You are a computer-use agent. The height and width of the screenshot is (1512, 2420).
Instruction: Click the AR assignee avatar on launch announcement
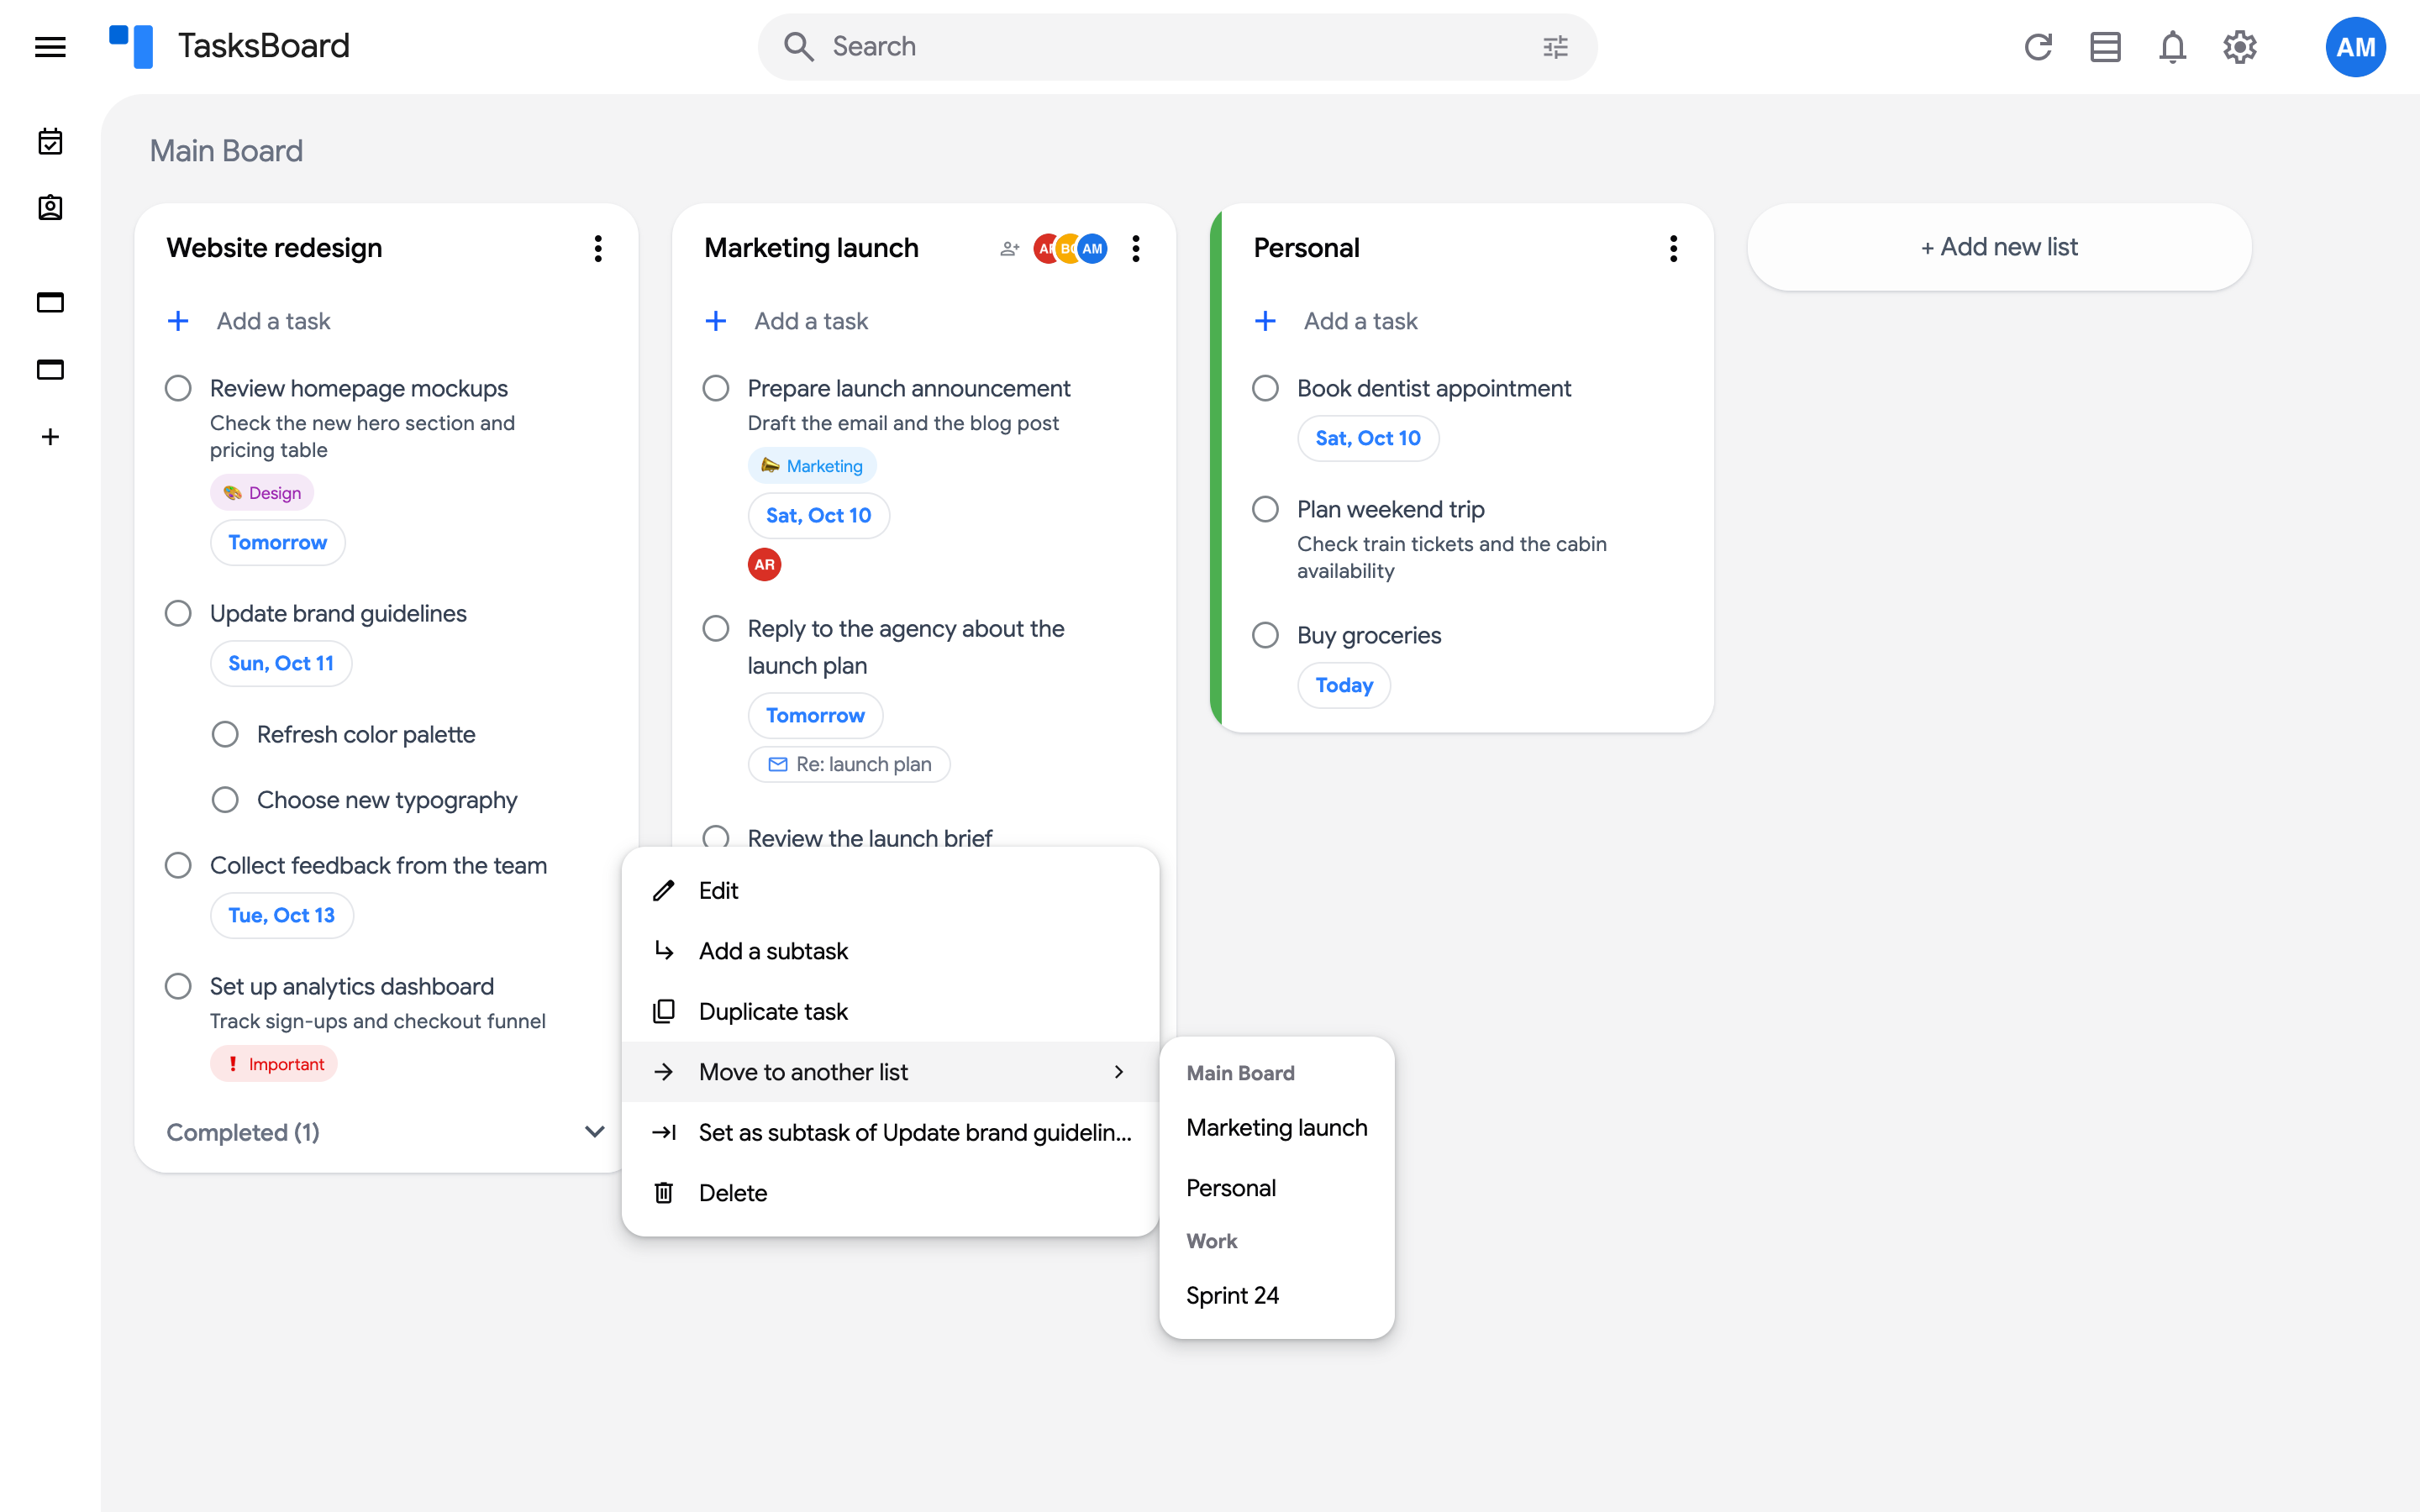coord(764,565)
